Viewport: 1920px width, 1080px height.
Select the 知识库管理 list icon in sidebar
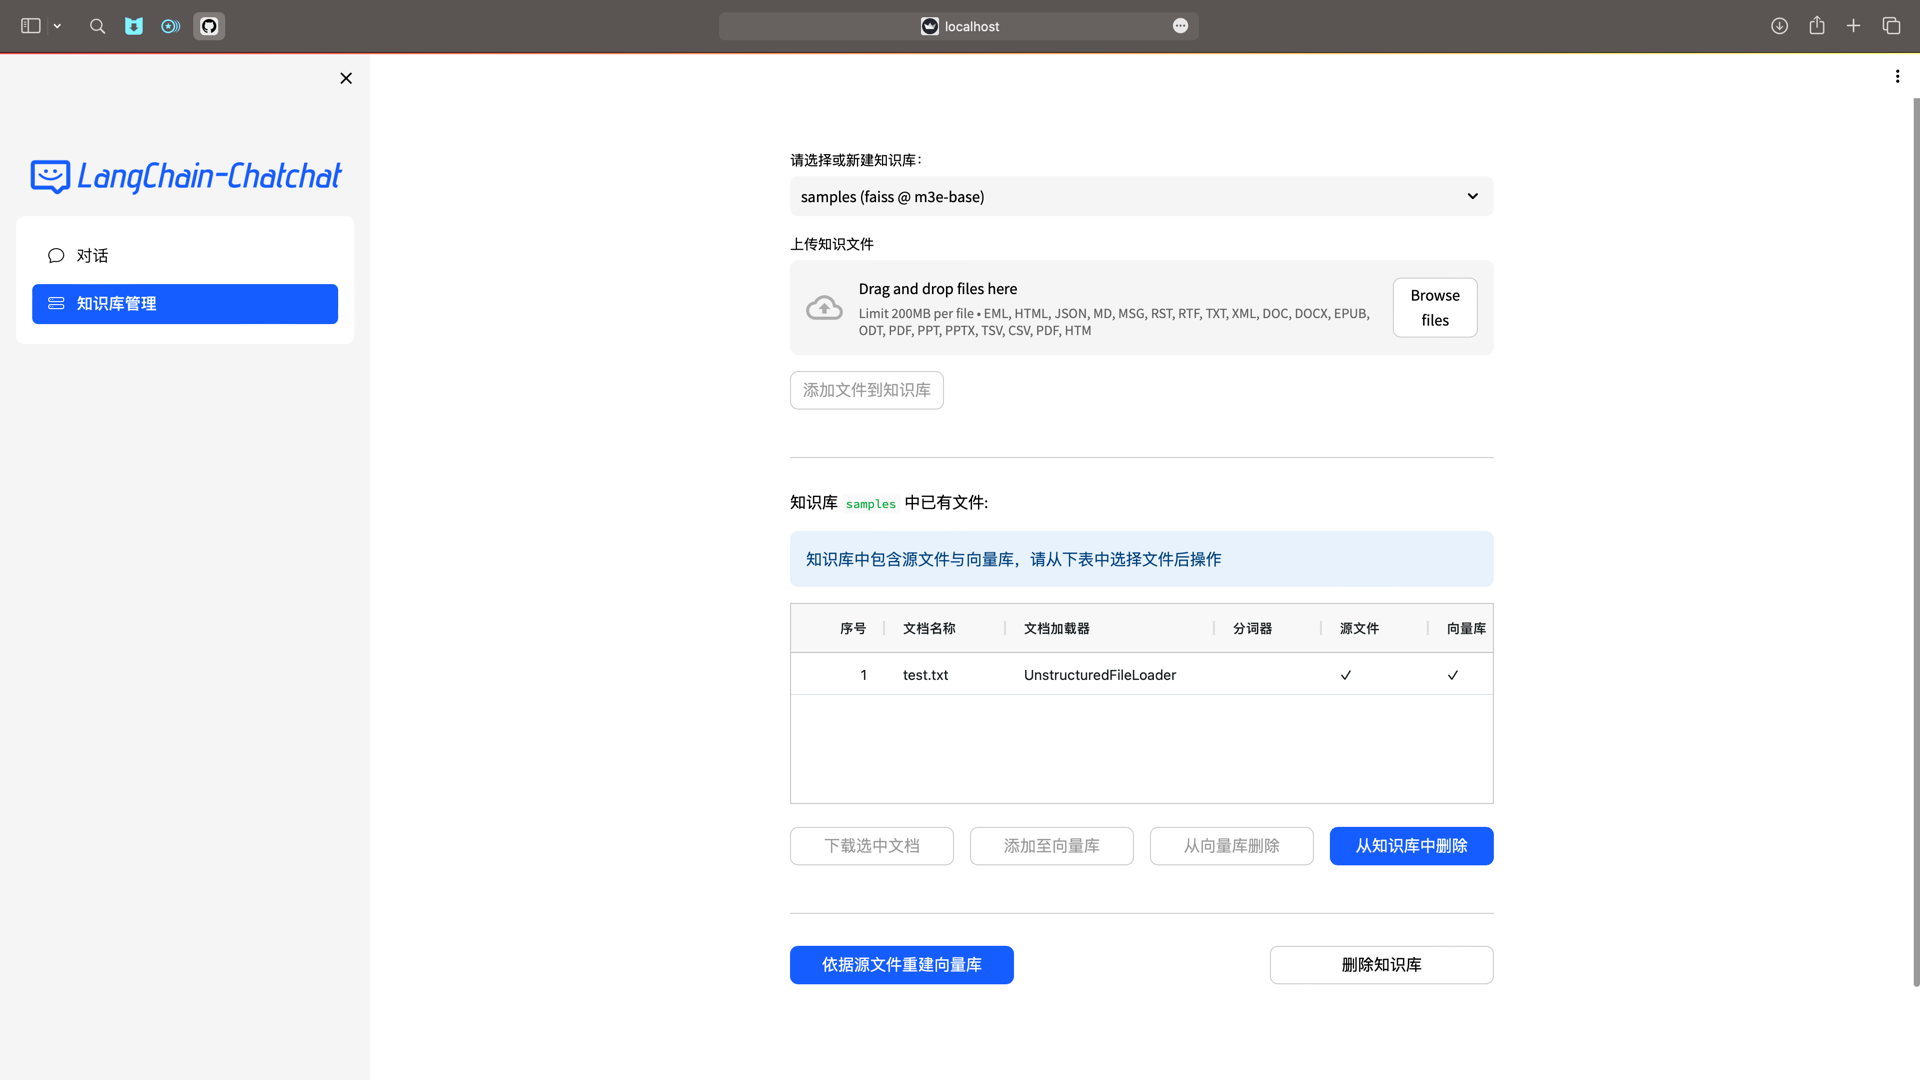tap(56, 304)
